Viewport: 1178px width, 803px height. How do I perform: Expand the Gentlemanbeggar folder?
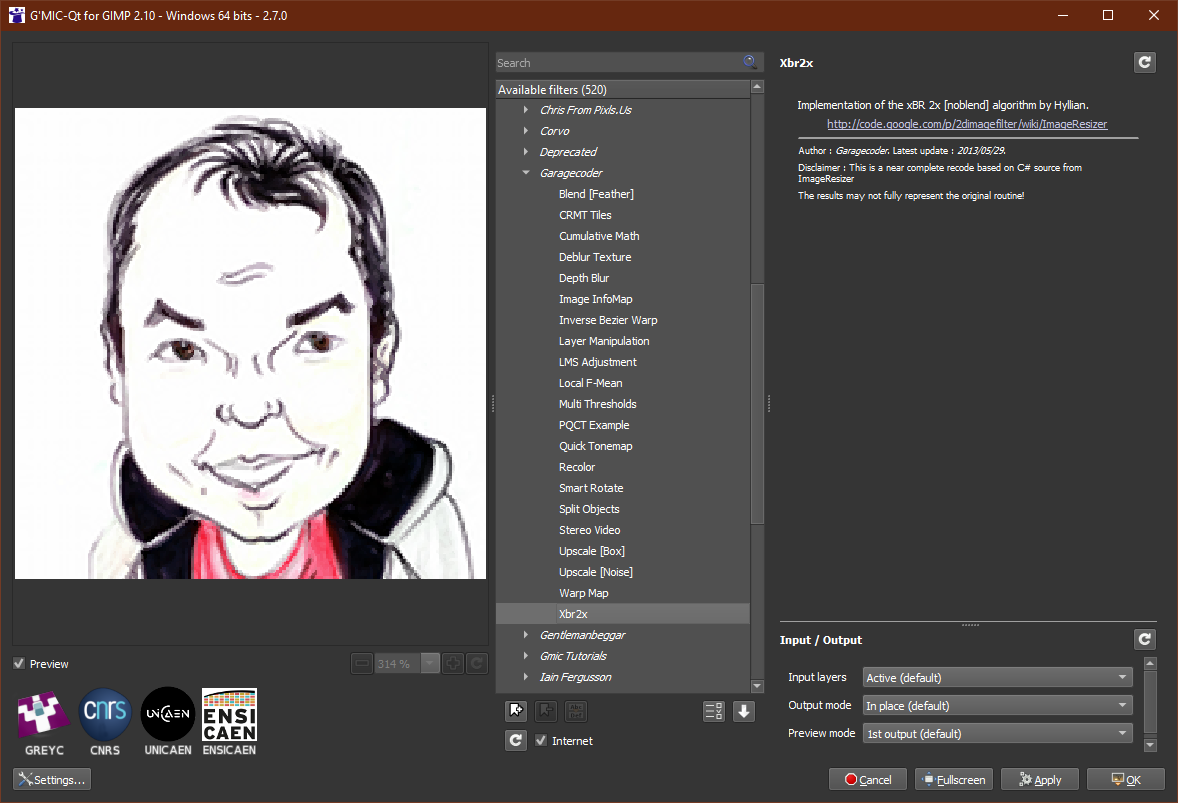[x=526, y=635]
